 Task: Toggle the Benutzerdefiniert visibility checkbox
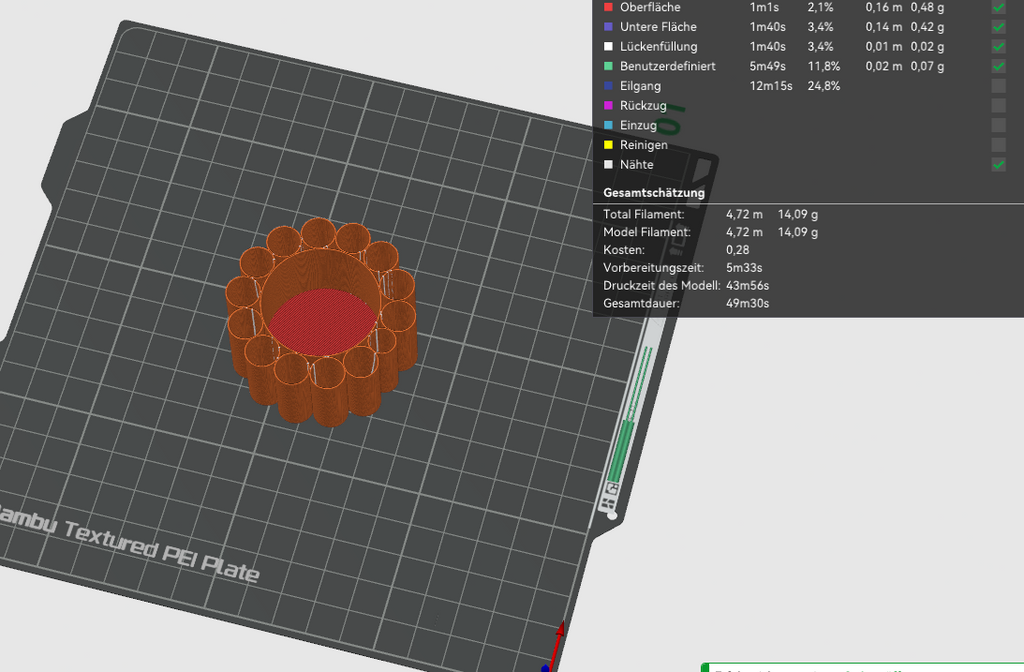999,66
